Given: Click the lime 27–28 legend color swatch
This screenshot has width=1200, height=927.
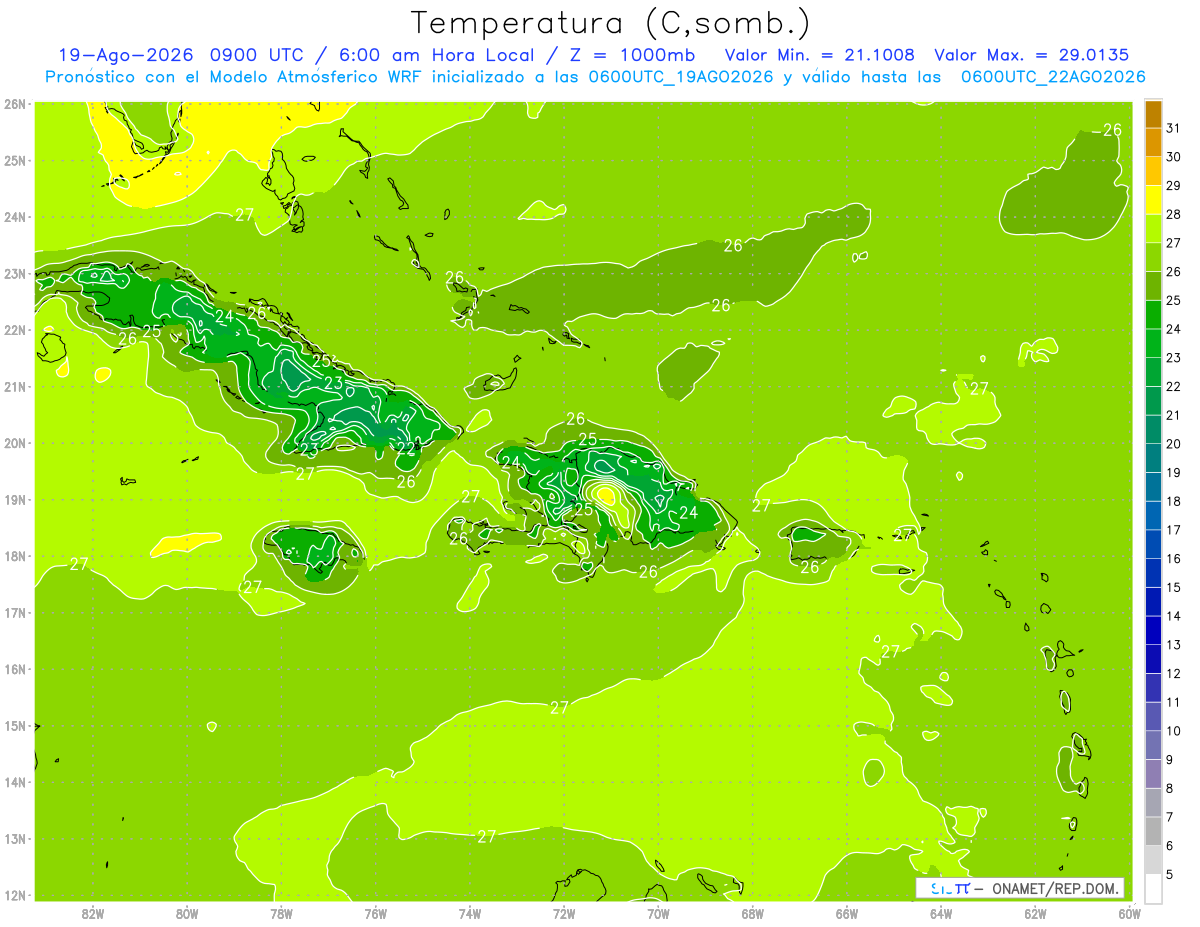Looking at the screenshot, I should 1153,230.
